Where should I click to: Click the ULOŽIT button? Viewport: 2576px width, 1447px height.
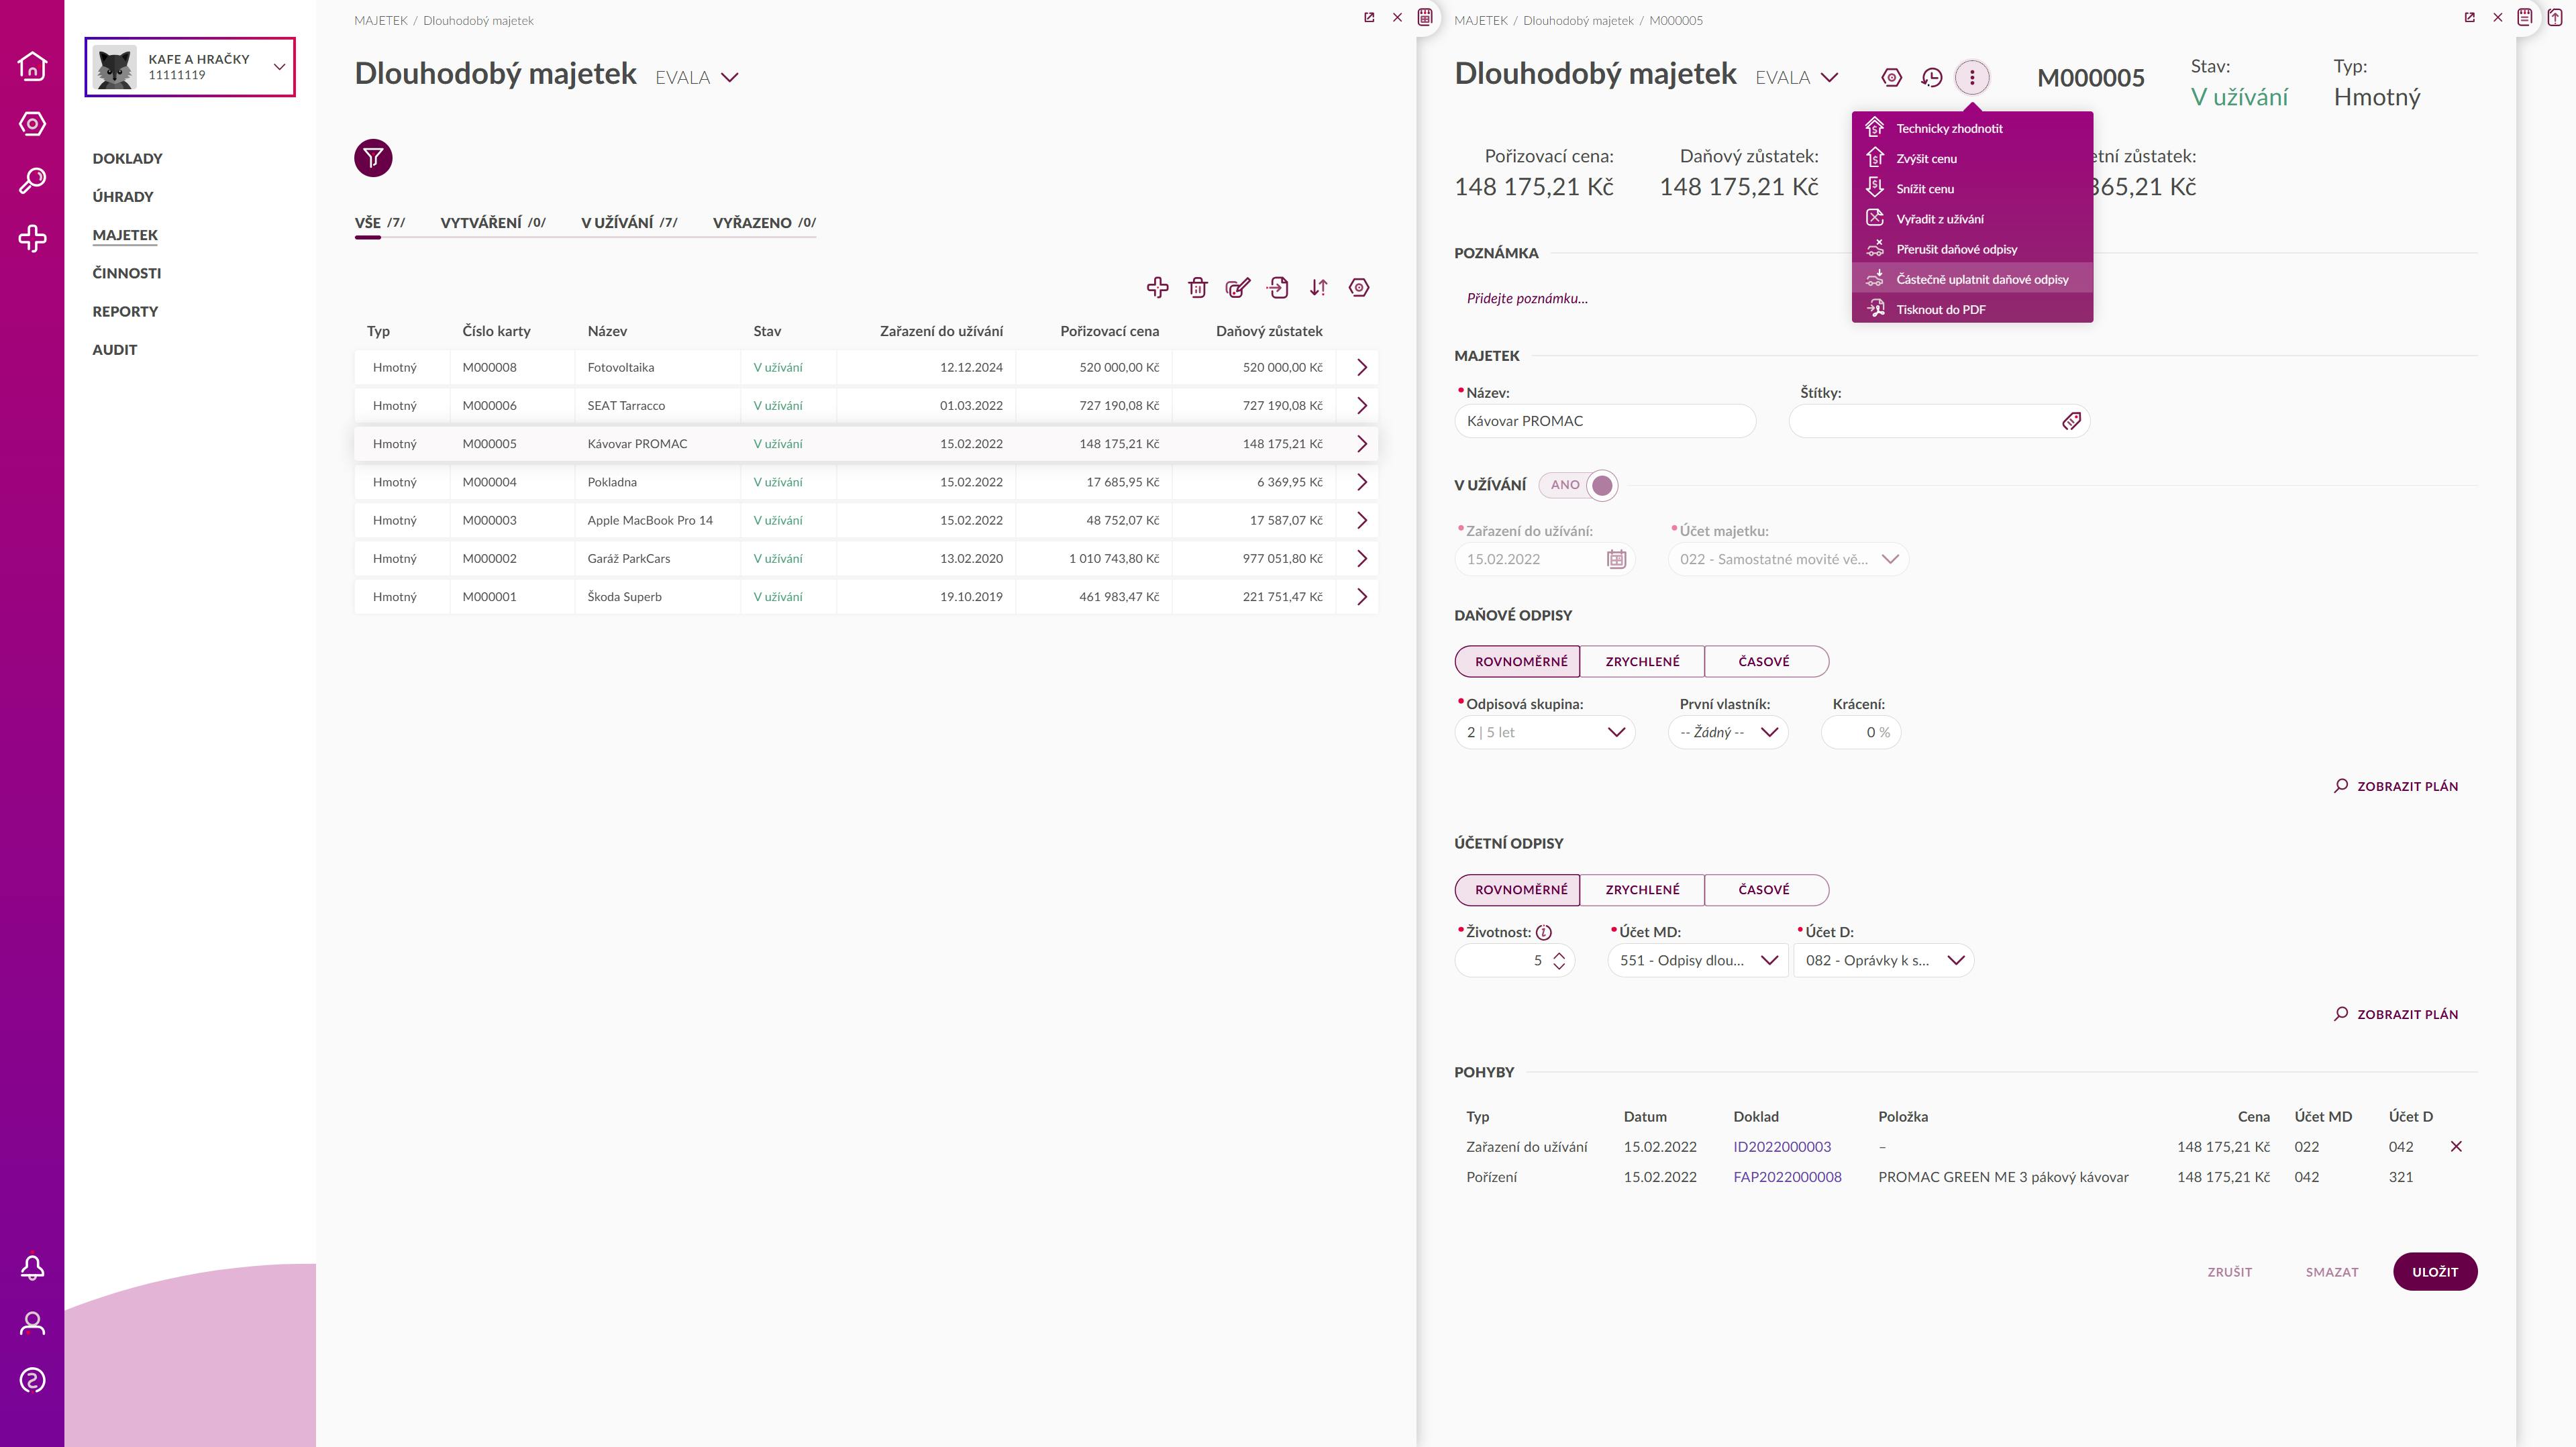point(2435,1272)
